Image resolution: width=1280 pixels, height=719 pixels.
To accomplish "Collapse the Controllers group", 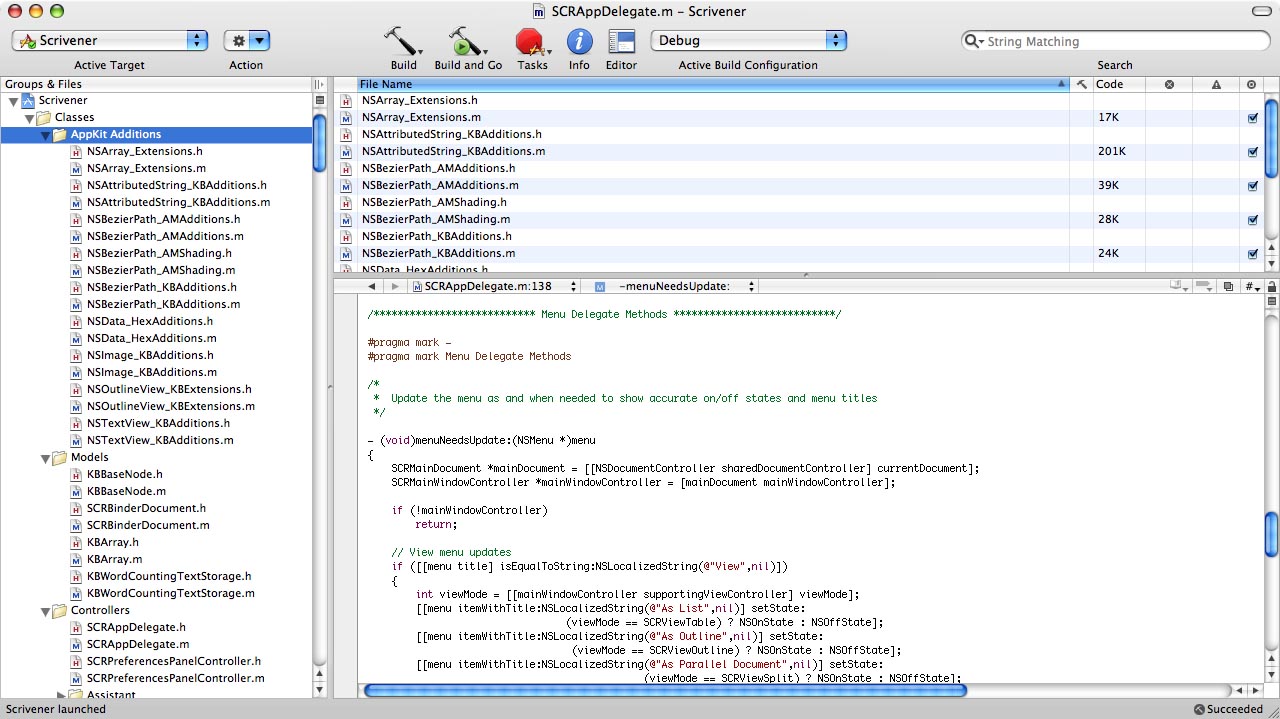I will [45, 611].
